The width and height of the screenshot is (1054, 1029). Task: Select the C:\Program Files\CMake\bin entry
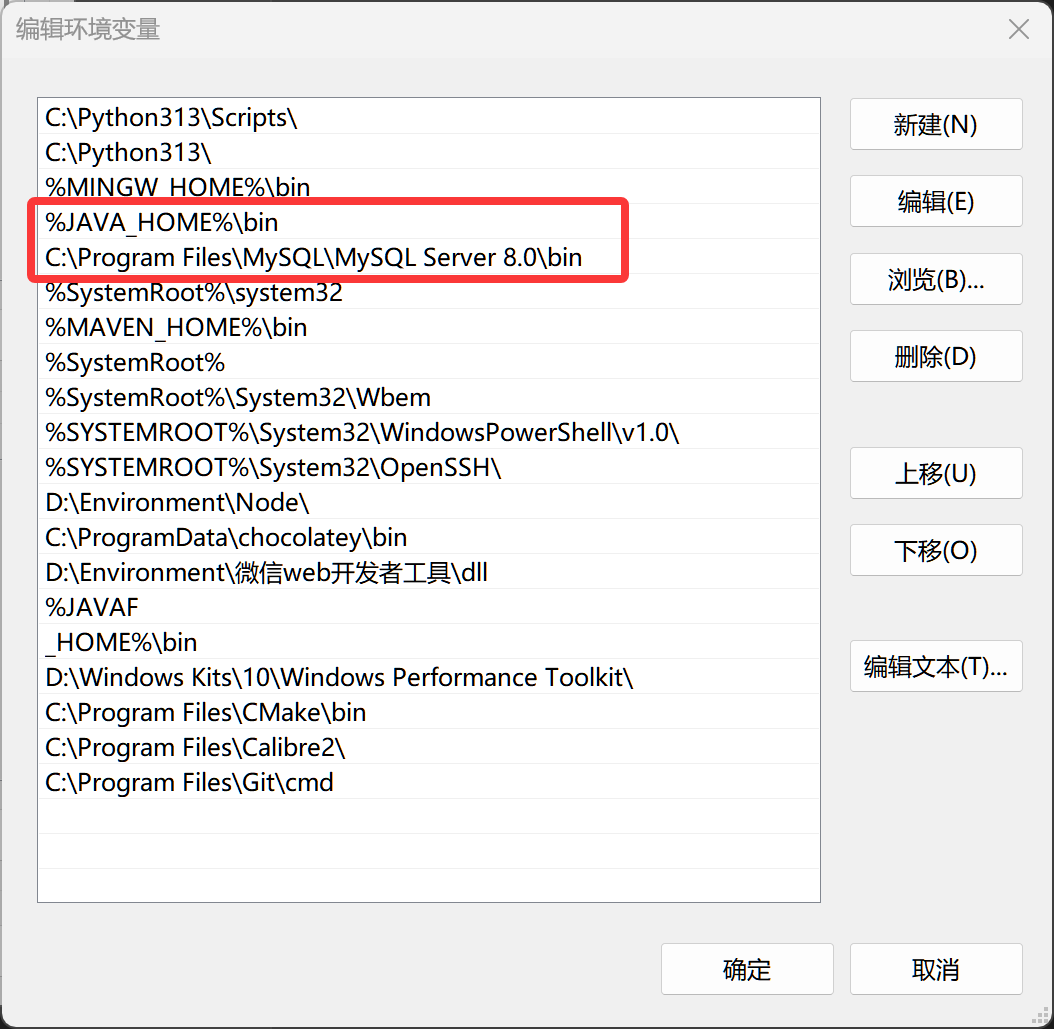[x=429, y=711]
